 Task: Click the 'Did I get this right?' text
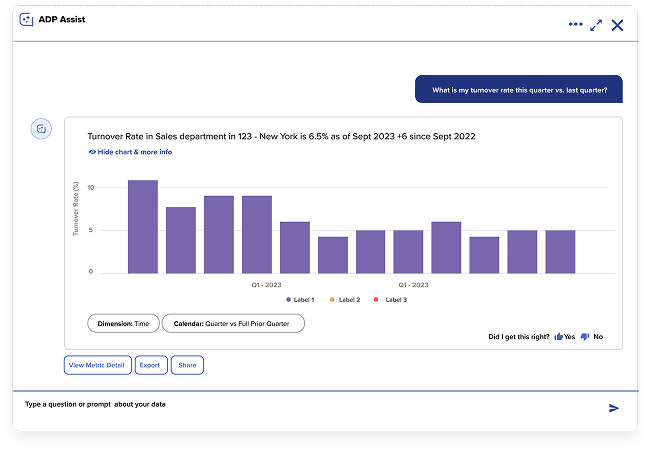click(519, 337)
